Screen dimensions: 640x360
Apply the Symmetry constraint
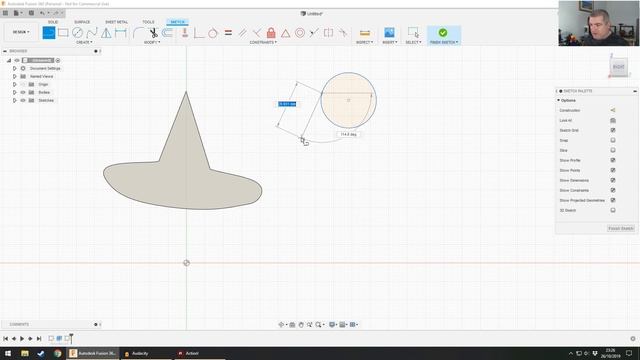(x=328, y=33)
